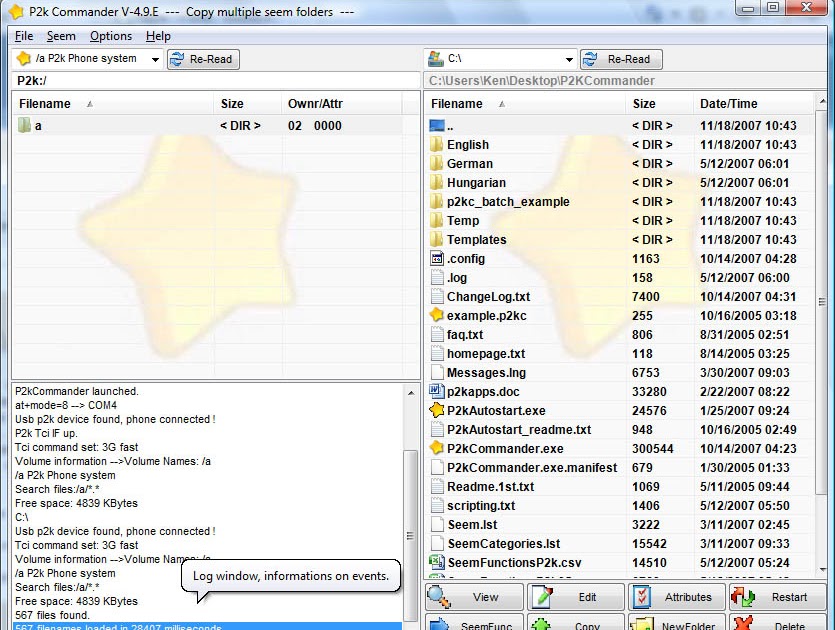This screenshot has height=630, width=835.
Task: Click the Windows drive icon next to C:\
Action: [436, 59]
